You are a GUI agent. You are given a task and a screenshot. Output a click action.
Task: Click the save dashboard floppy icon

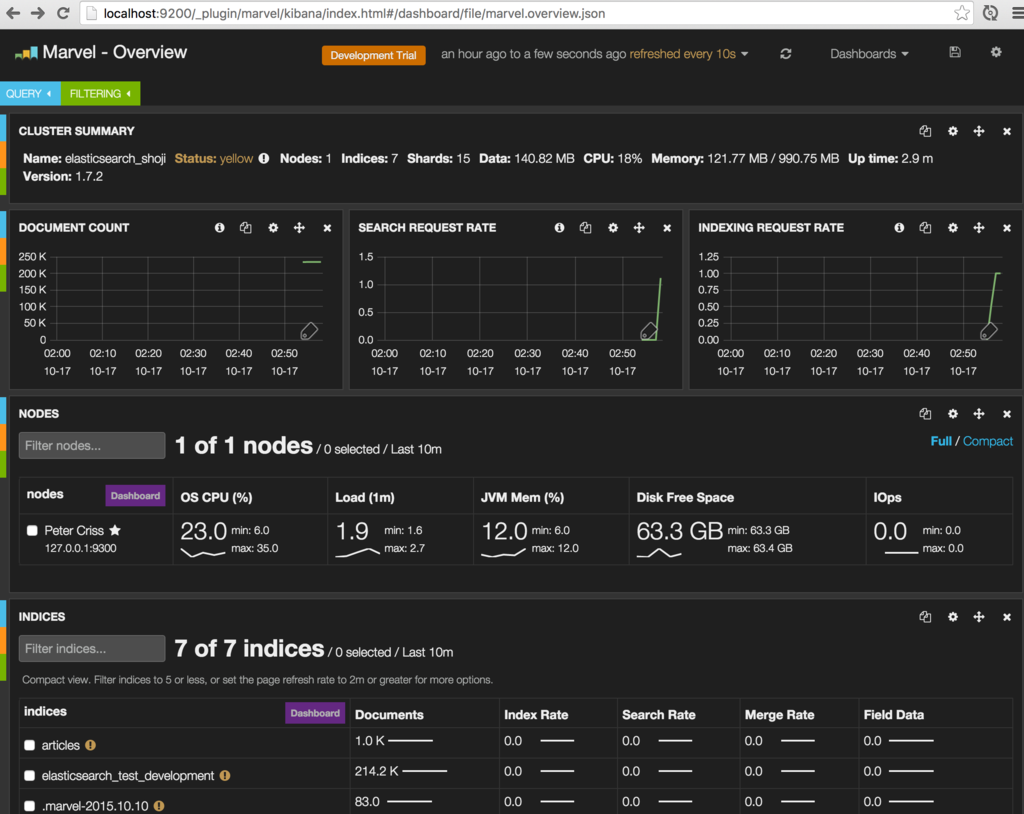click(x=955, y=52)
